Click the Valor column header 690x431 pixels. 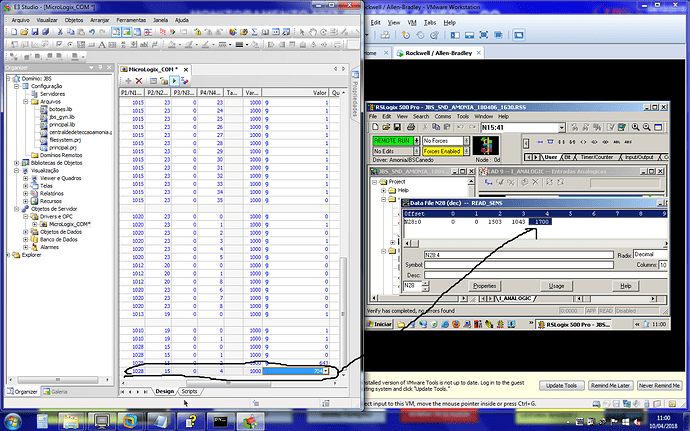(x=295, y=93)
